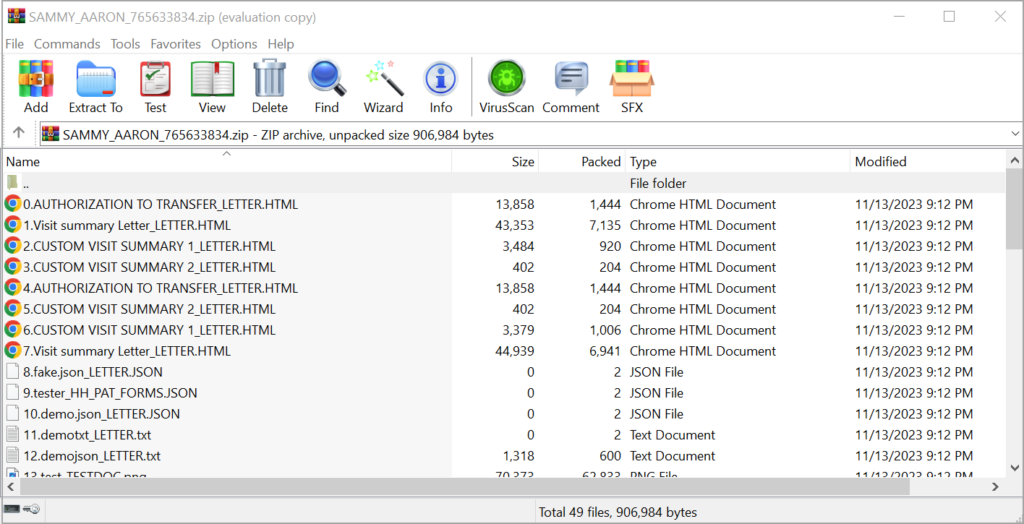Open the Commands menu
This screenshot has height=524, width=1024.
pyautogui.click(x=67, y=44)
